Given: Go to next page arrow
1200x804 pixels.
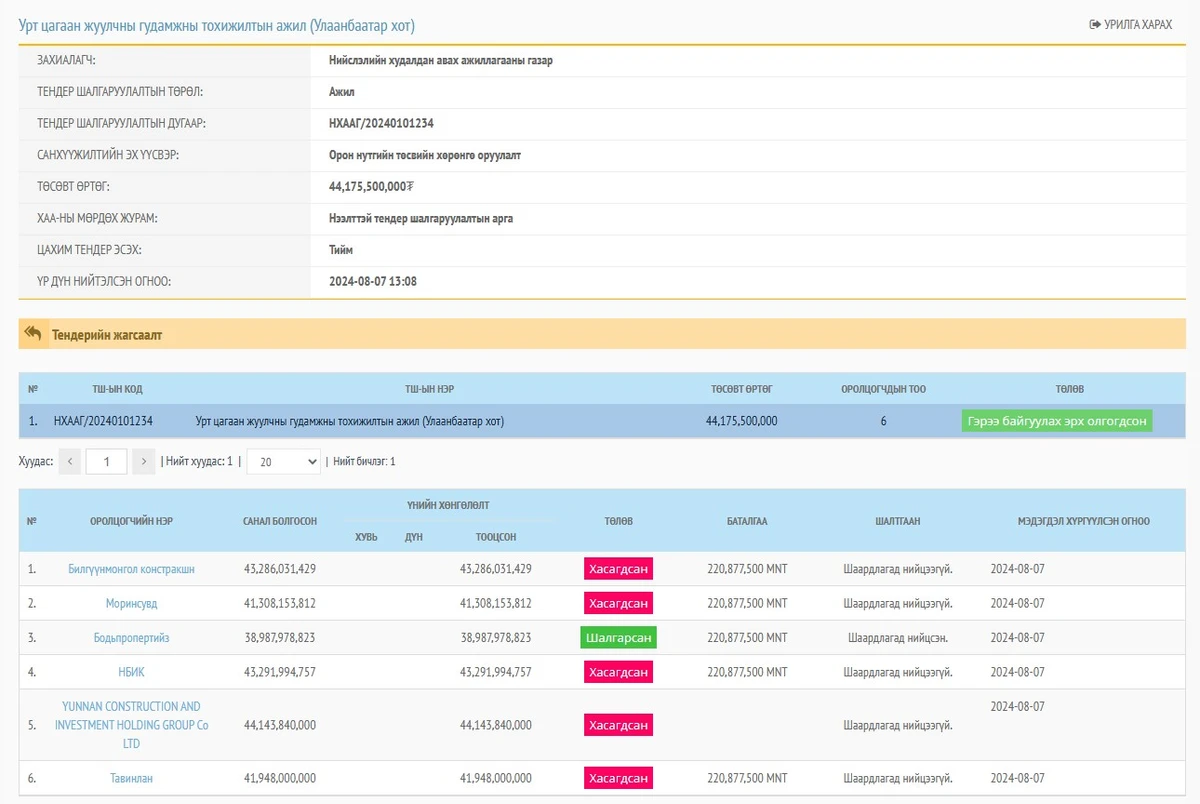Looking at the screenshot, I should pos(144,461).
